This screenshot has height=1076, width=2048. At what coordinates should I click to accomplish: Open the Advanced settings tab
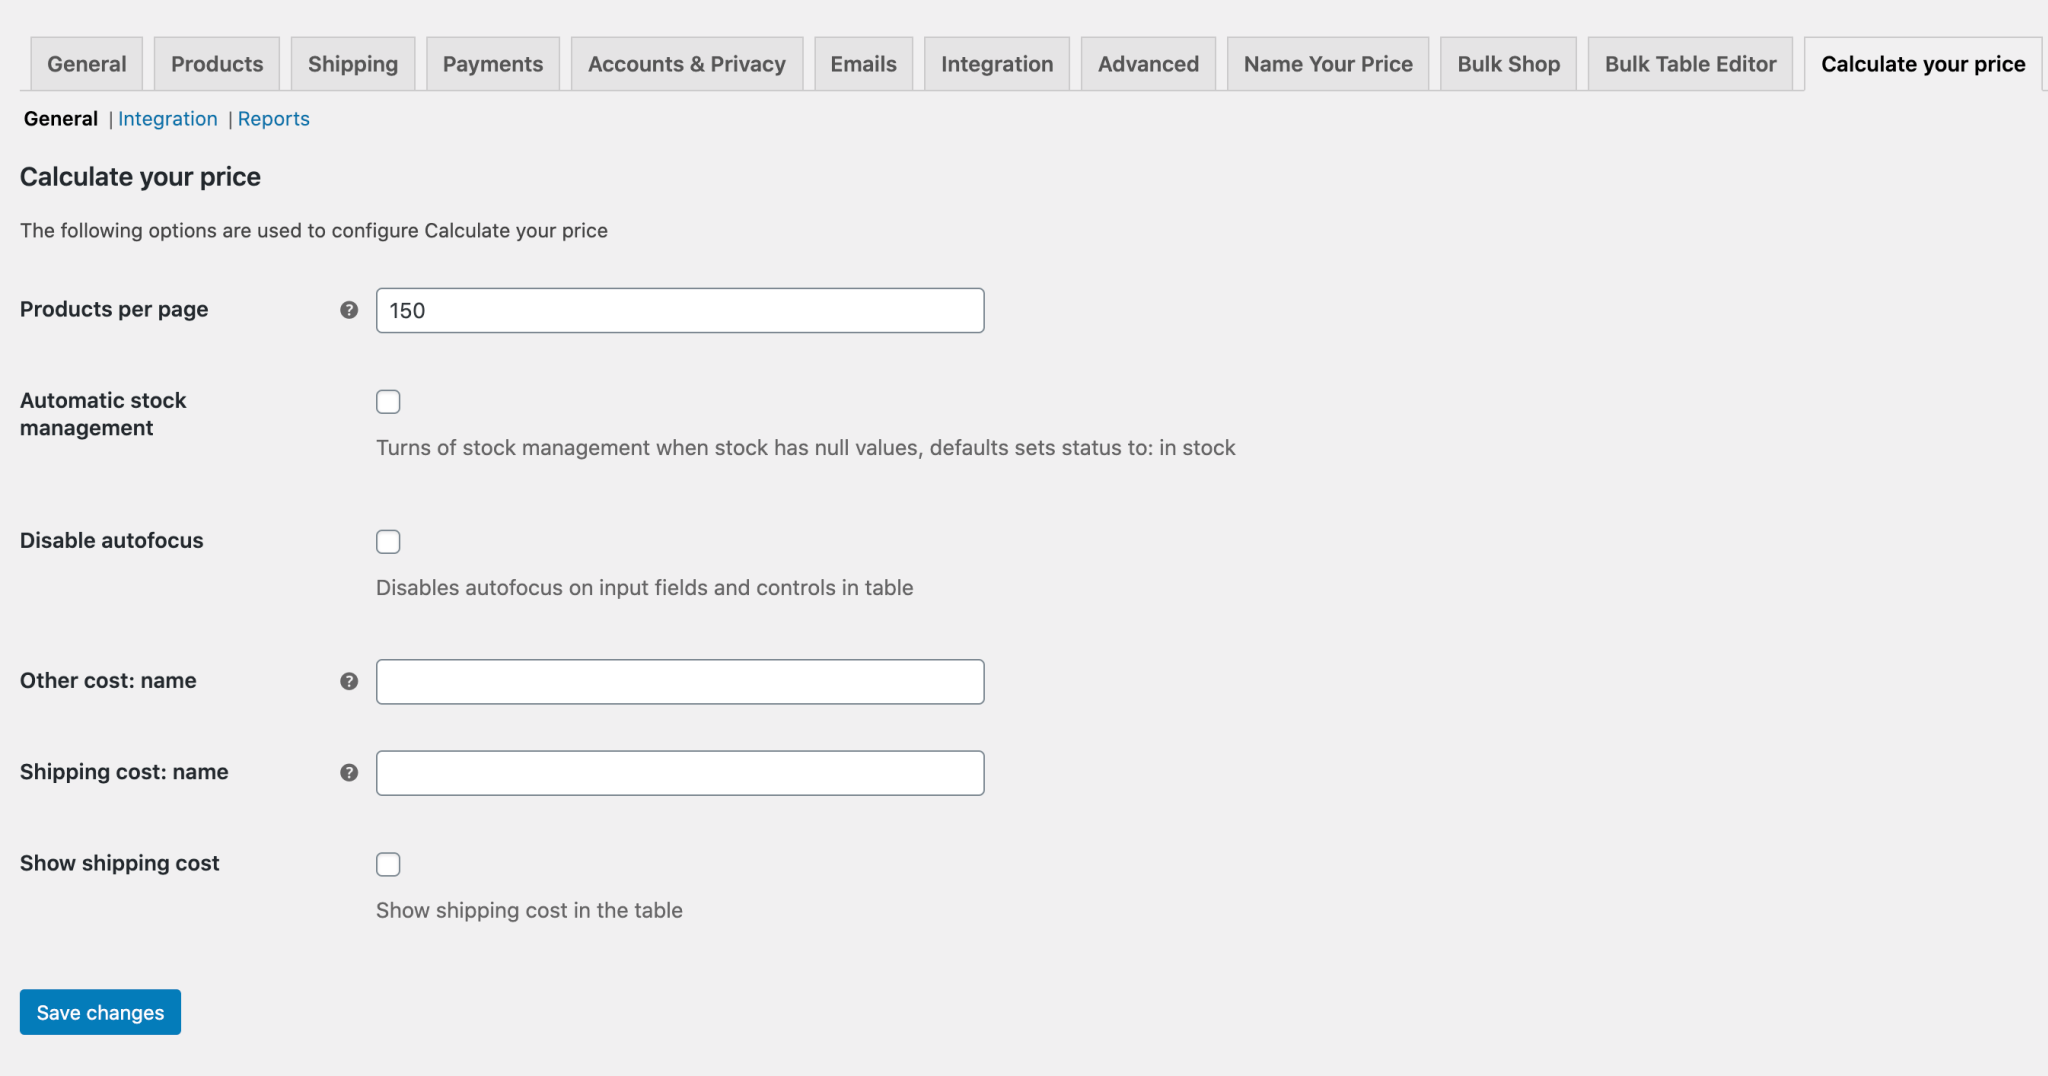(1148, 64)
